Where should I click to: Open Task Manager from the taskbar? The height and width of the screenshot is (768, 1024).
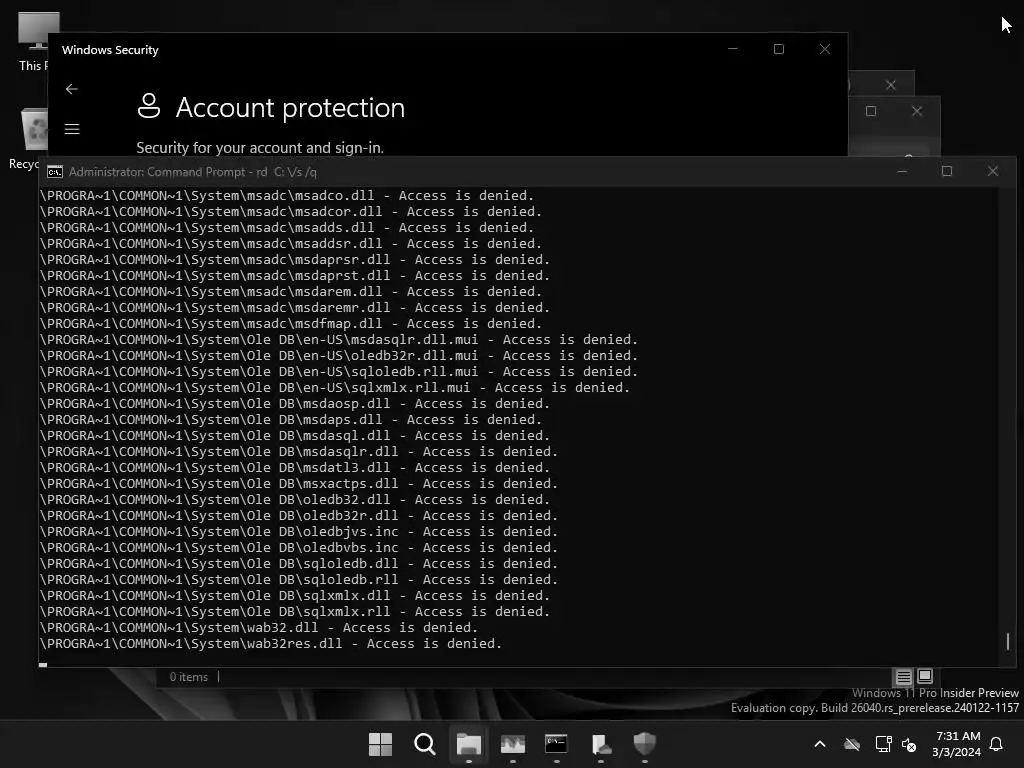tap(513, 744)
